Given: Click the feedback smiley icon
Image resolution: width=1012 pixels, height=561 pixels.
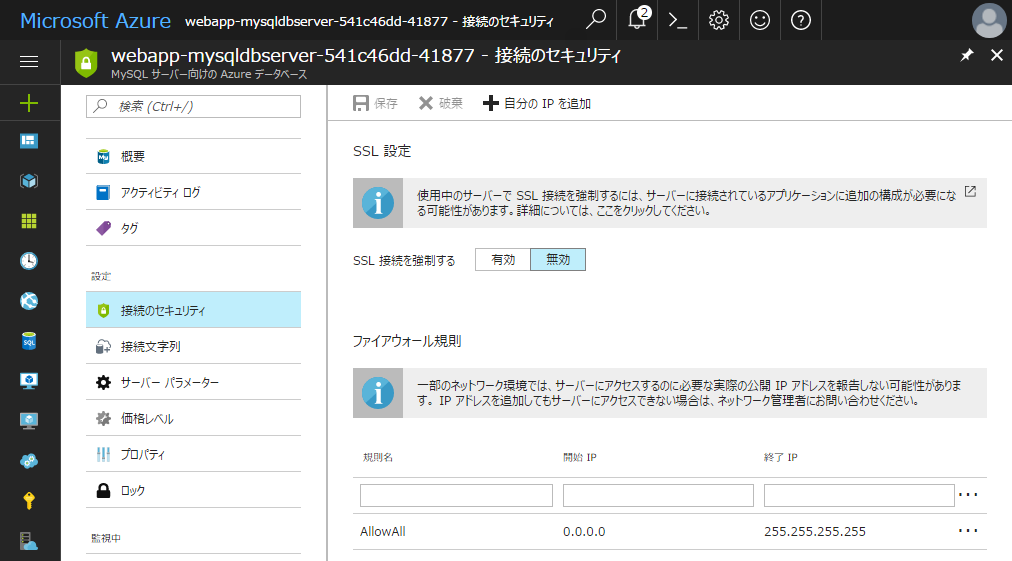Looking at the screenshot, I should point(759,20).
